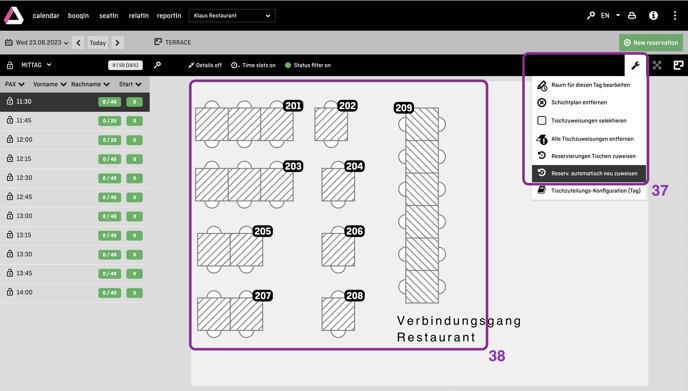Select Reservierungen Tischen zuweisen
Viewport: 688px width, 391px height.
coord(589,156)
